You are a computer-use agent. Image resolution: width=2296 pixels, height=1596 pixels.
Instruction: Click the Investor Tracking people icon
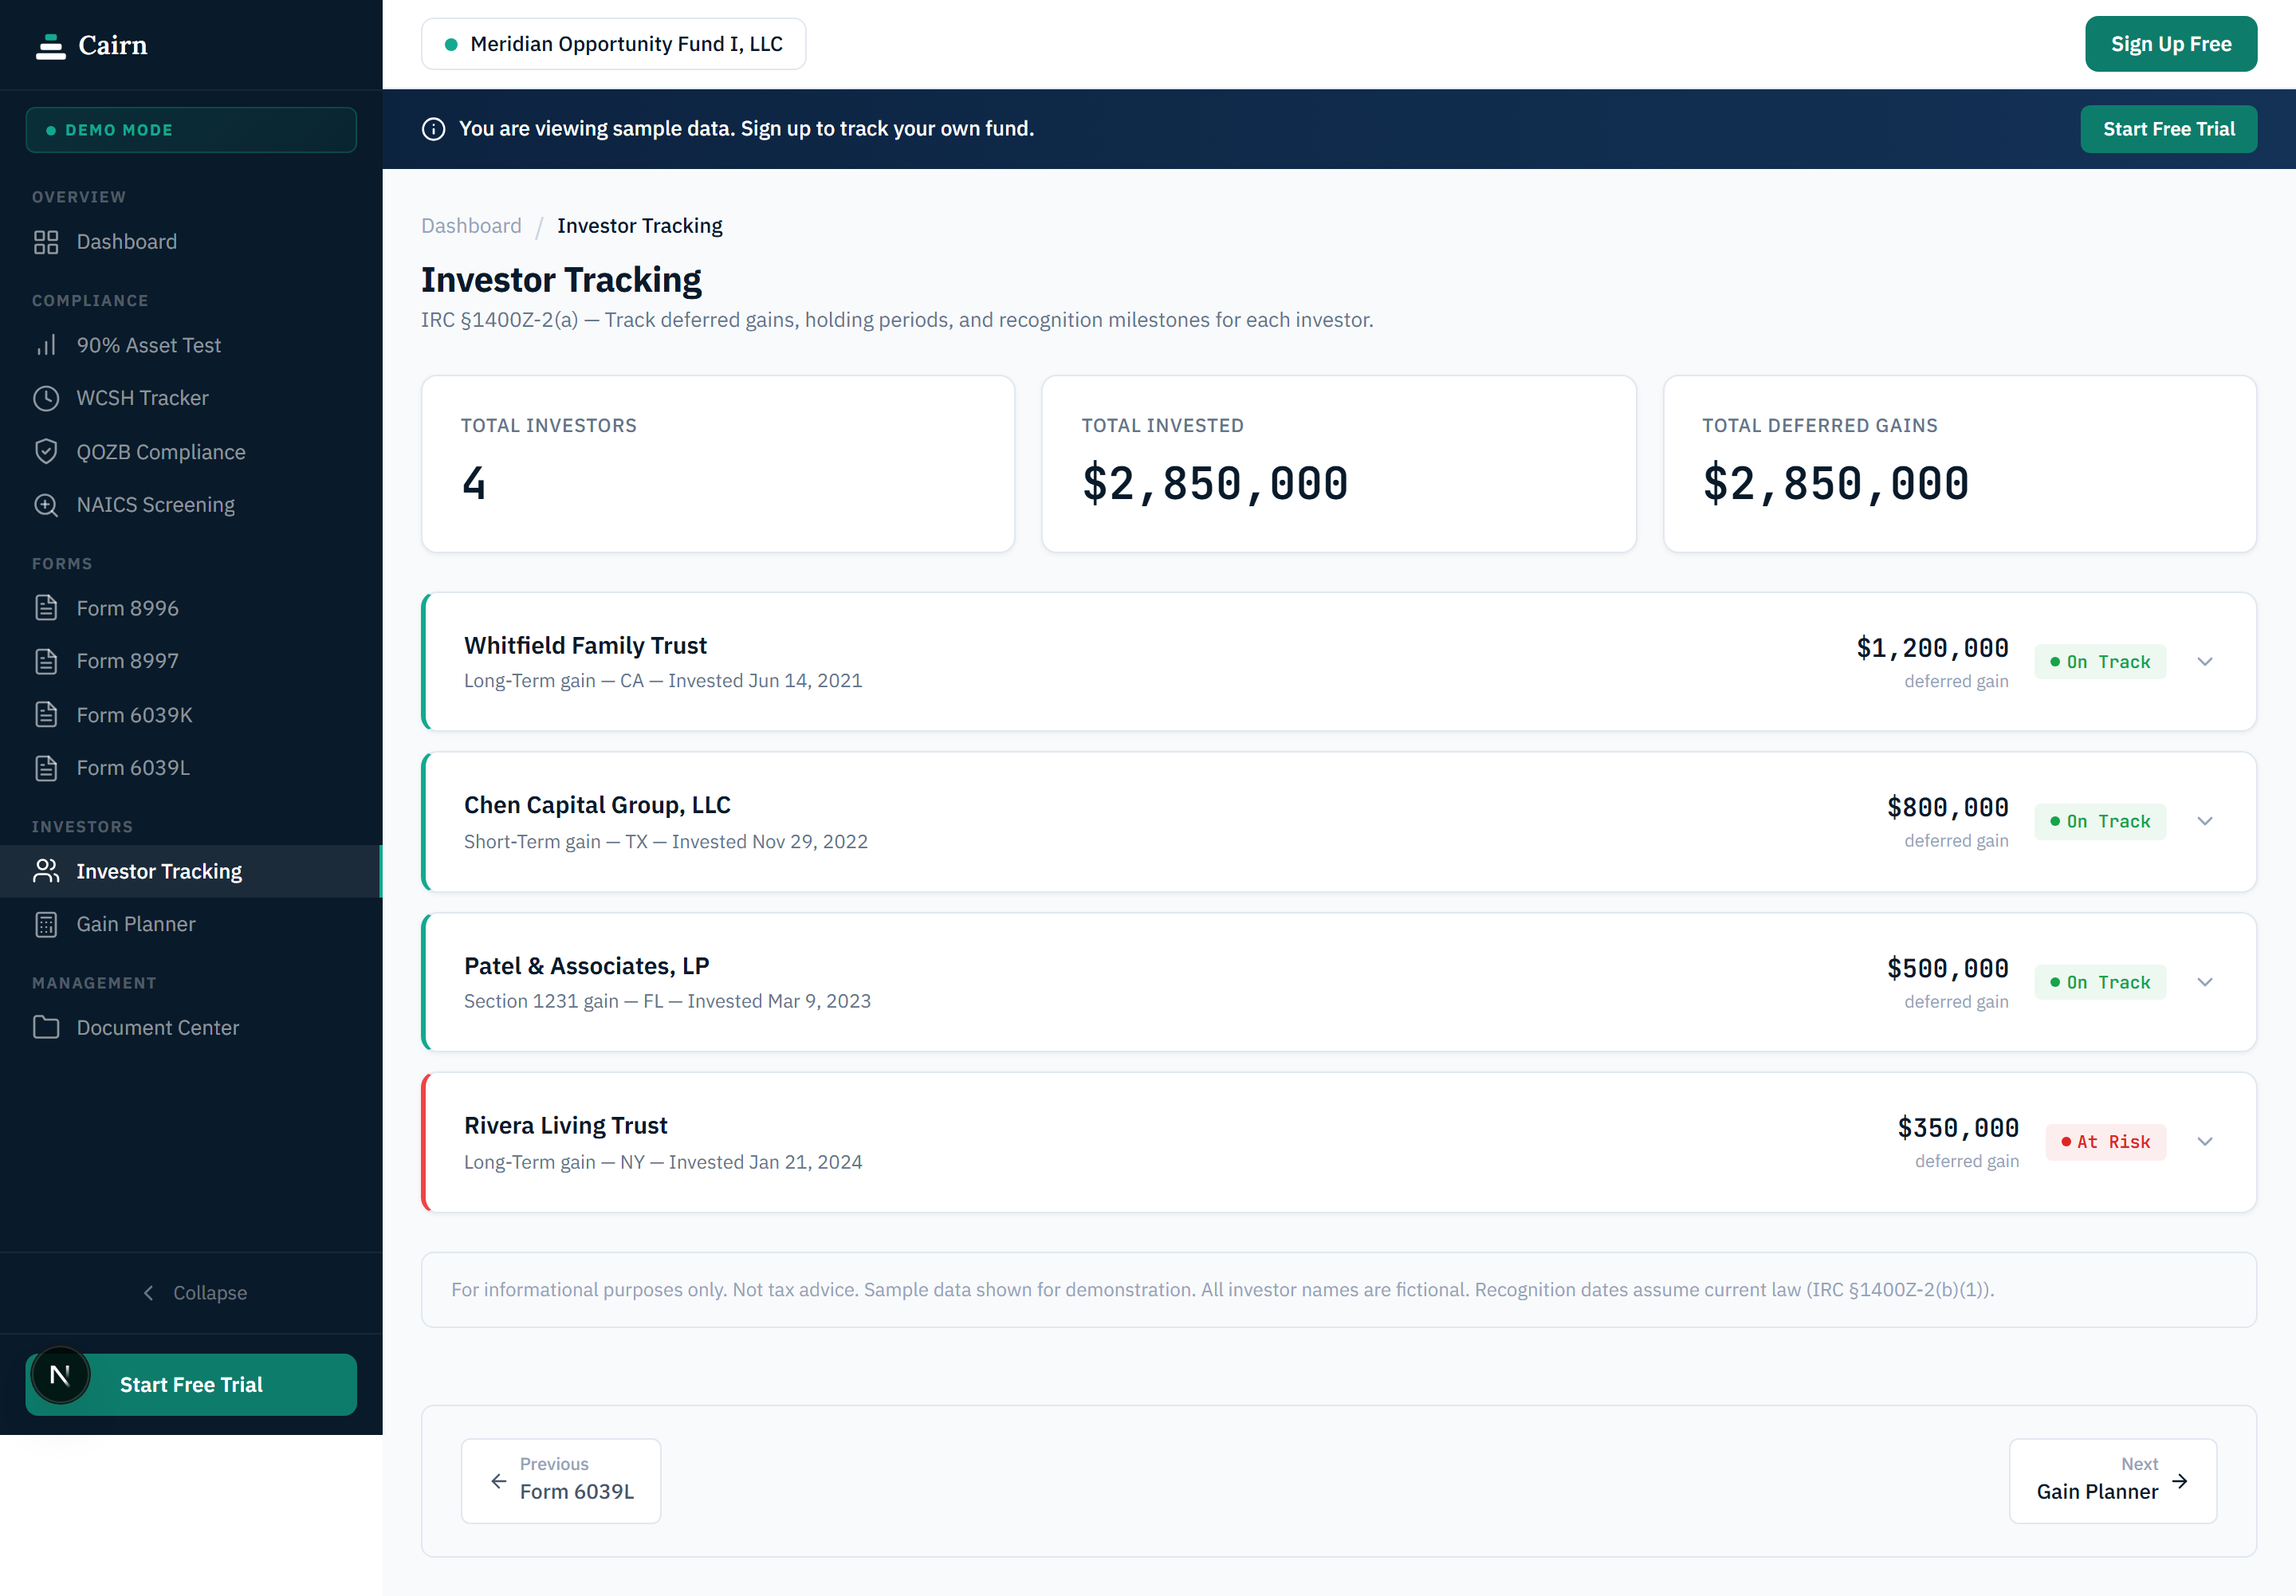[x=46, y=871]
